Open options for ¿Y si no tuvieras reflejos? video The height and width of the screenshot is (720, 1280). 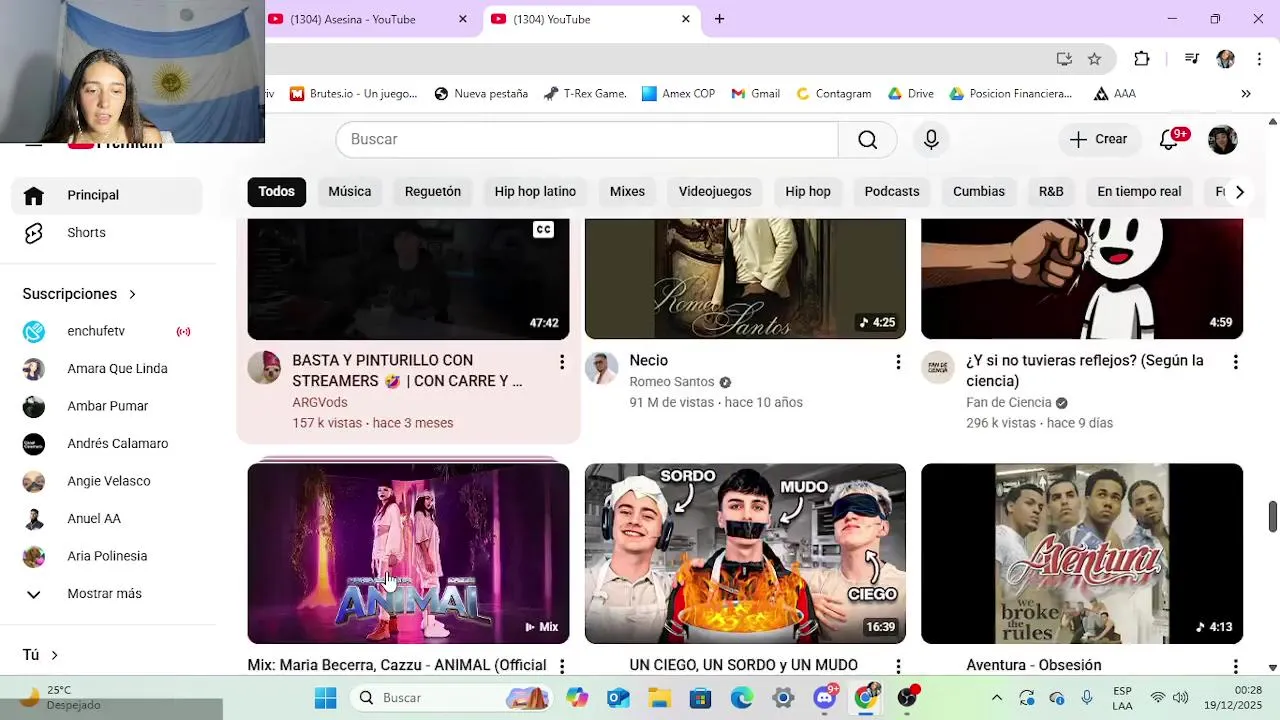point(1235,362)
